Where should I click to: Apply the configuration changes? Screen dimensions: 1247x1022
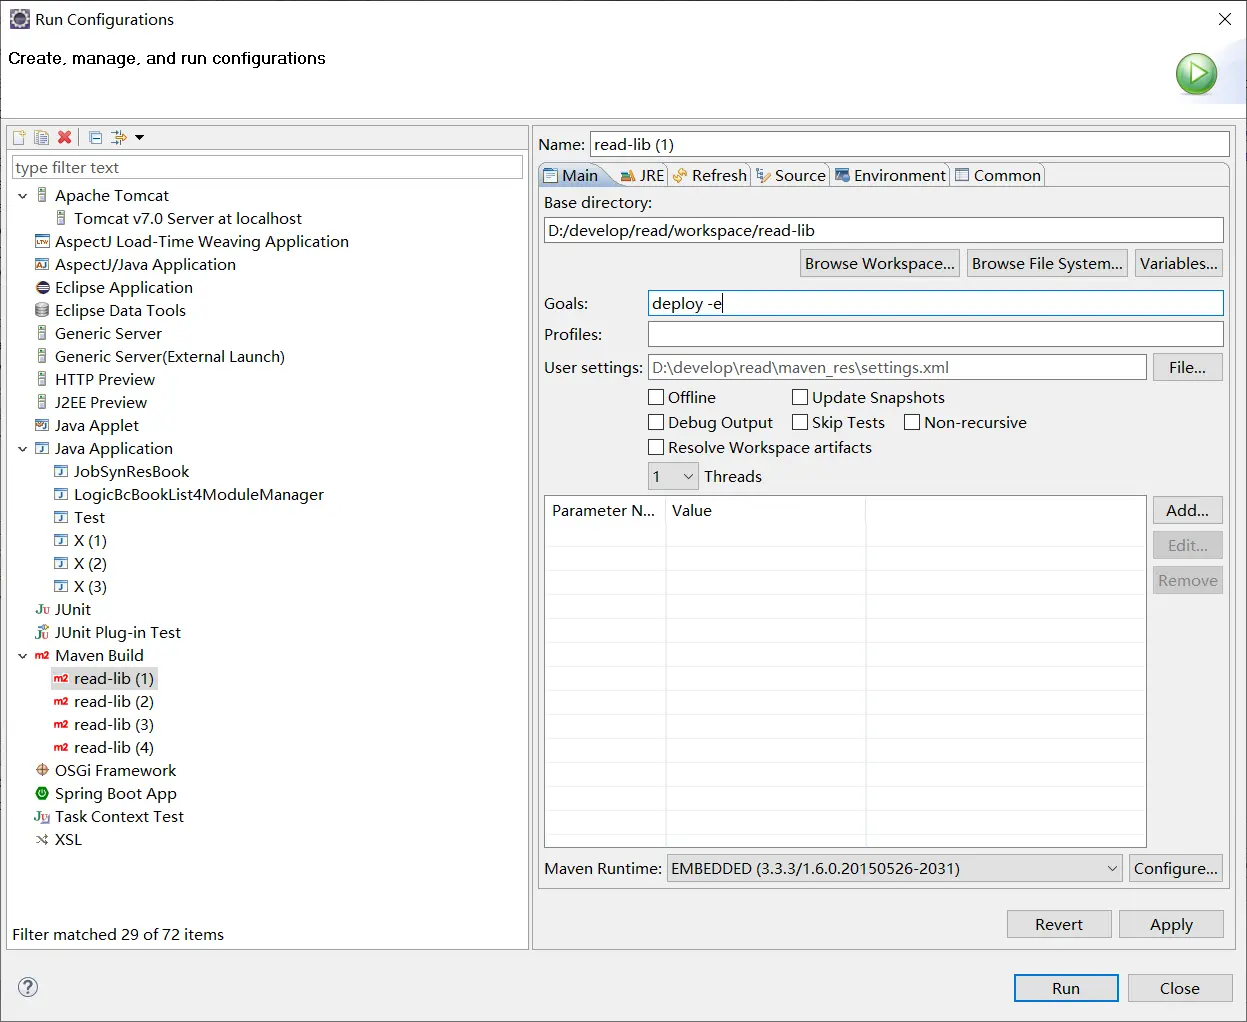tap(1171, 924)
